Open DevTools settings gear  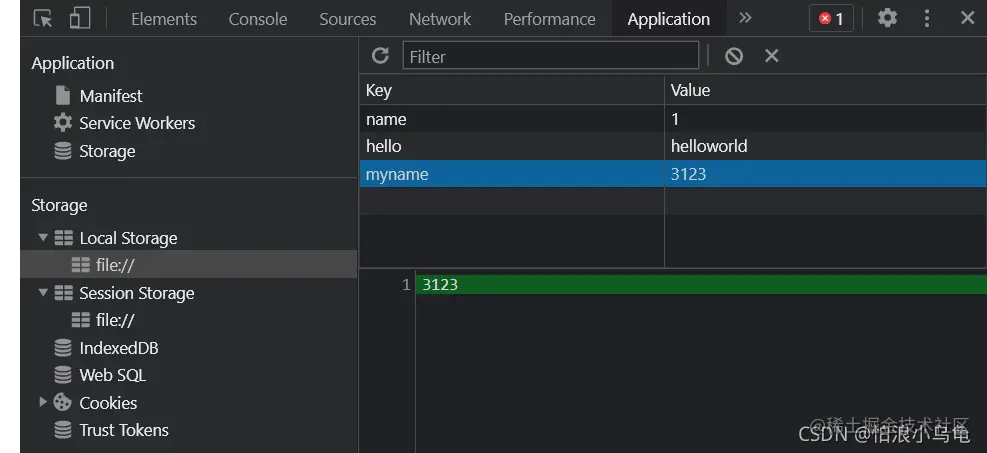pyautogui.click(x=887, y=19)
